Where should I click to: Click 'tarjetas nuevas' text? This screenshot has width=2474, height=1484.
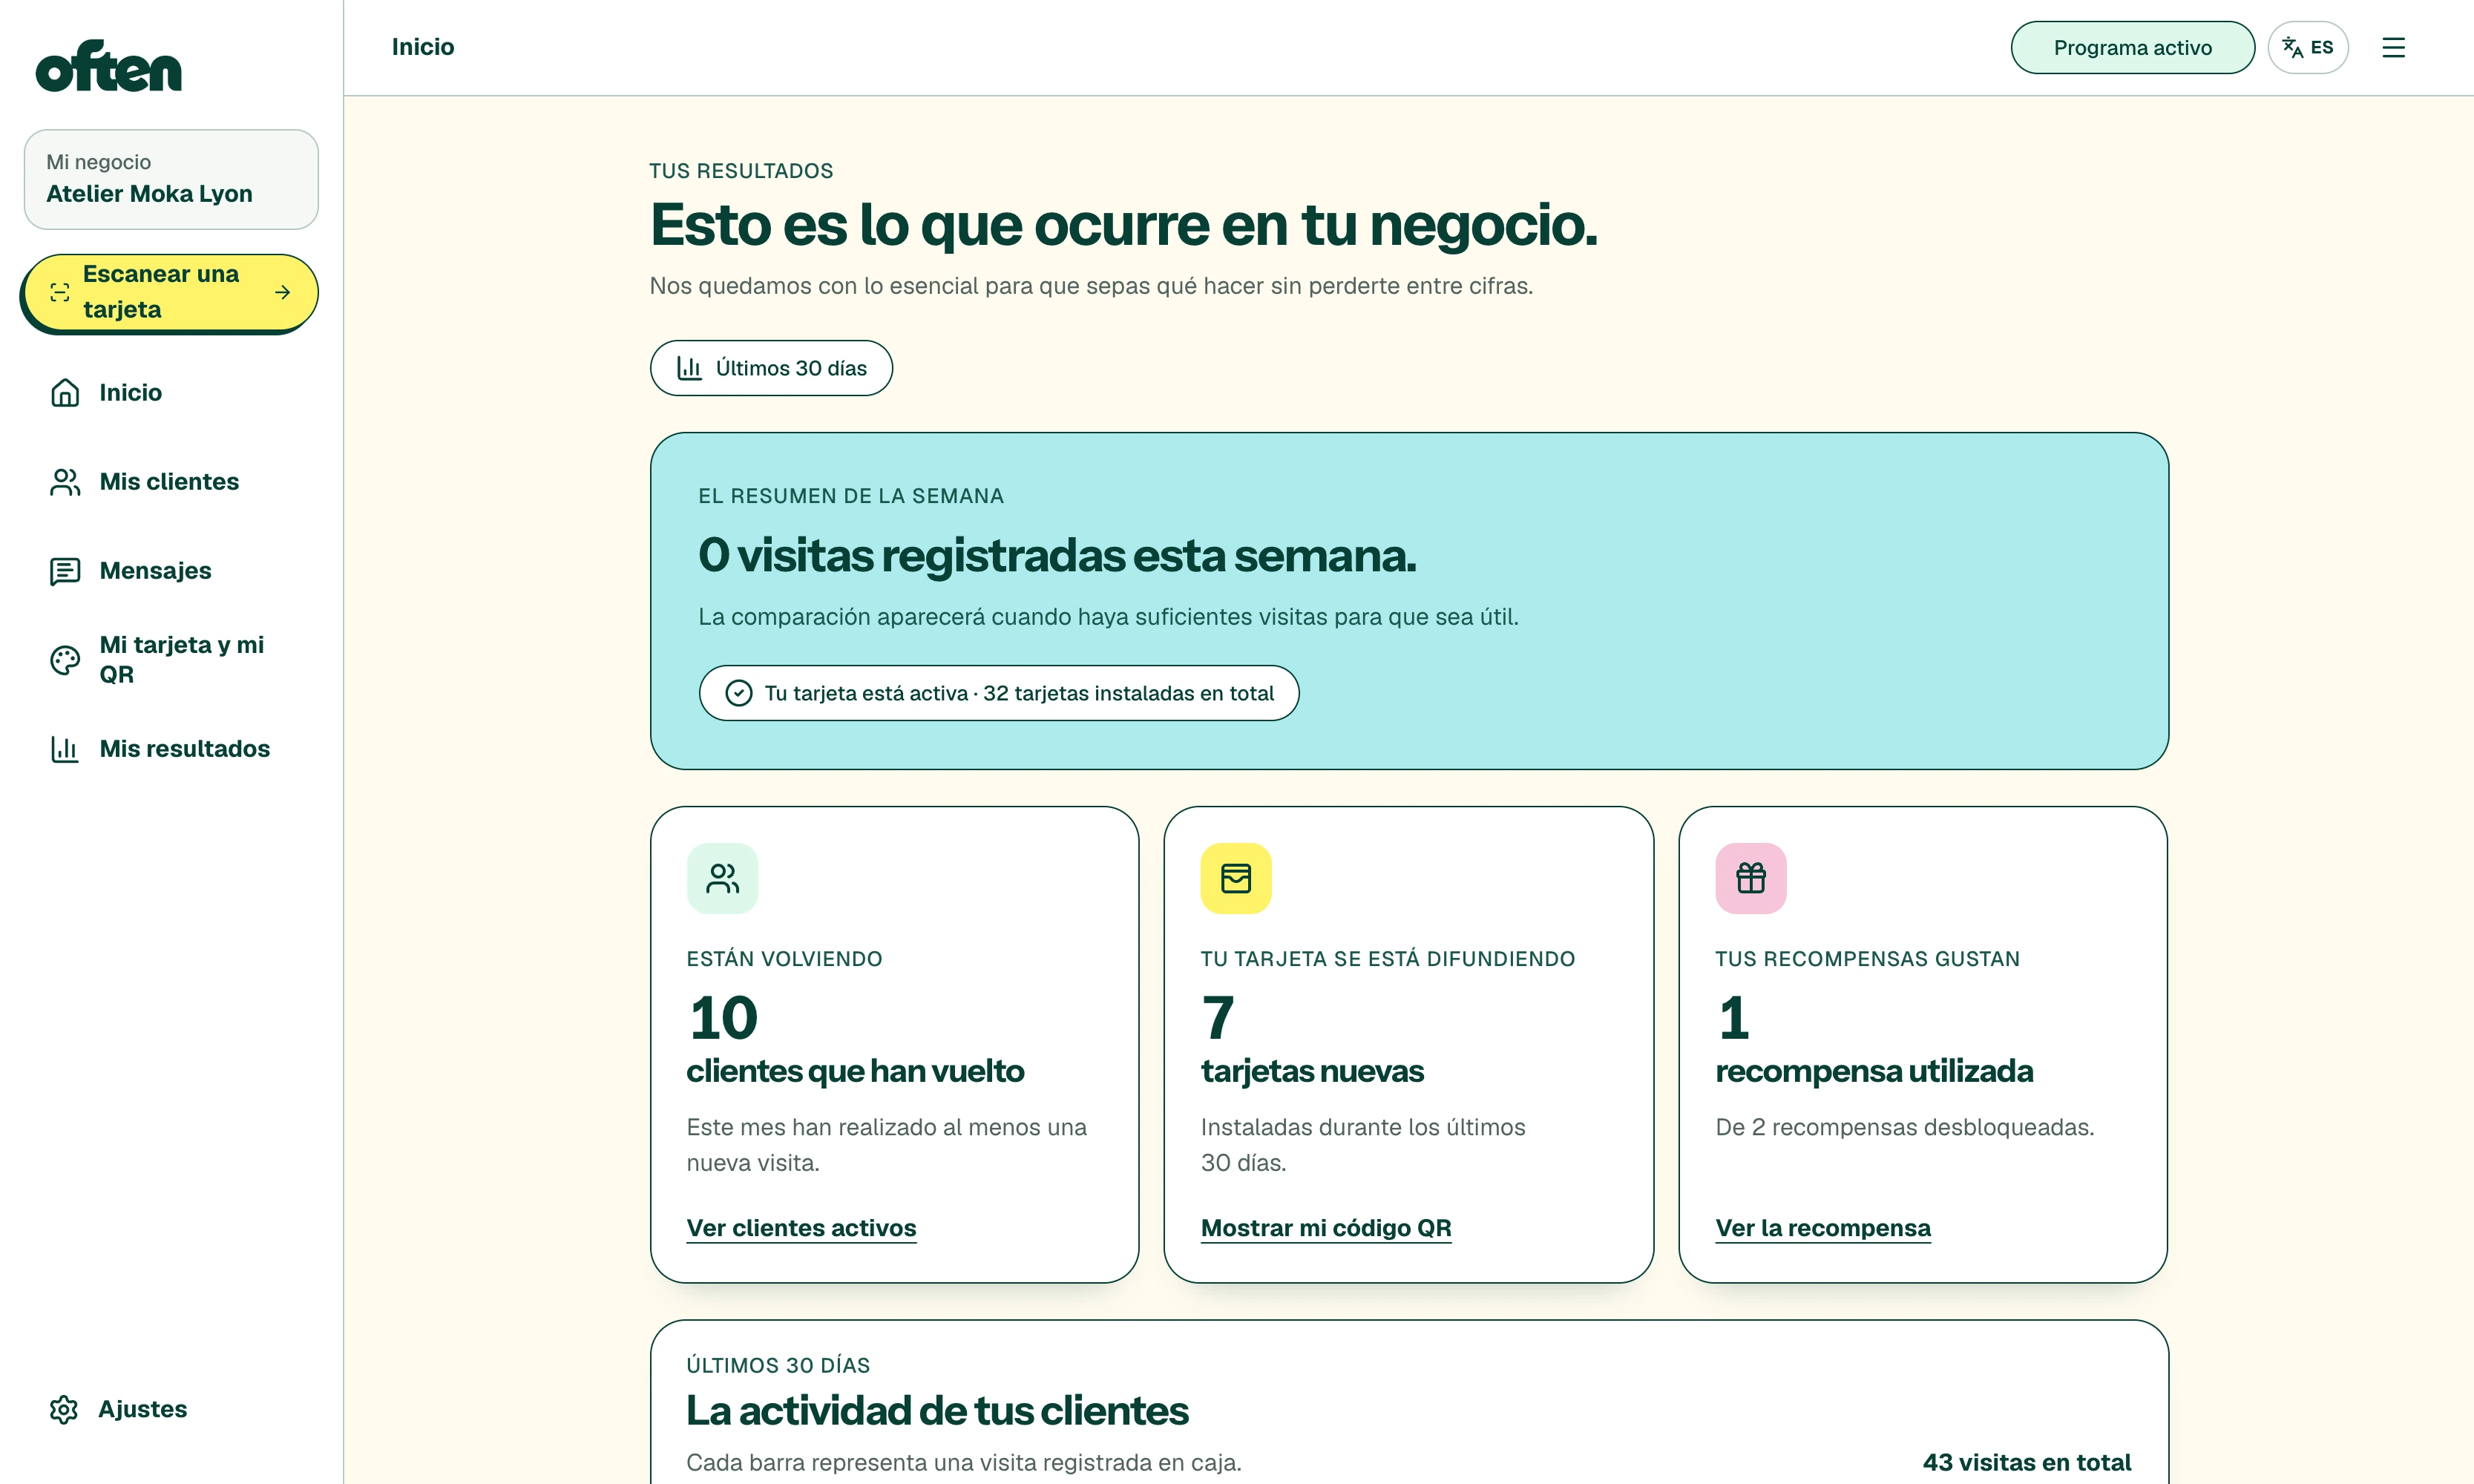(x=1312, y=1071)
